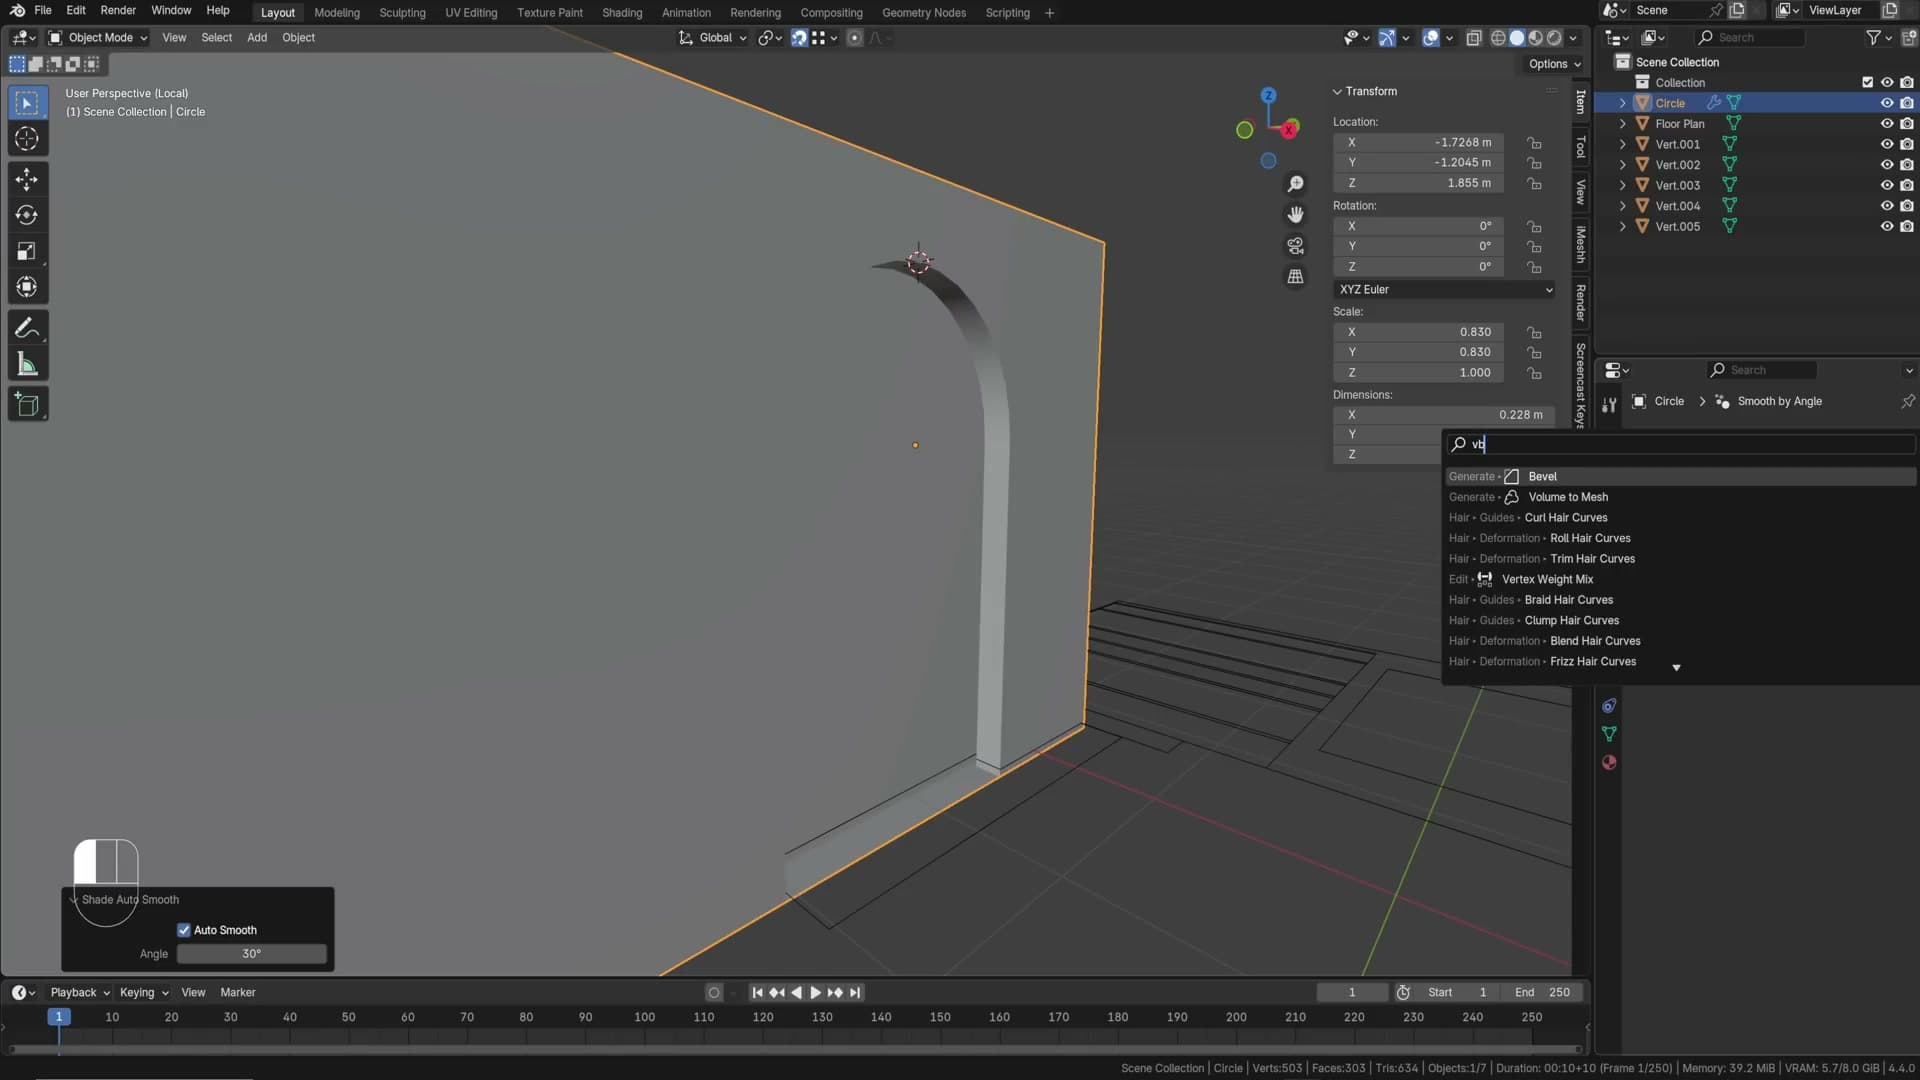Open the File menu

pyautogui.click(x=42, y=11)
